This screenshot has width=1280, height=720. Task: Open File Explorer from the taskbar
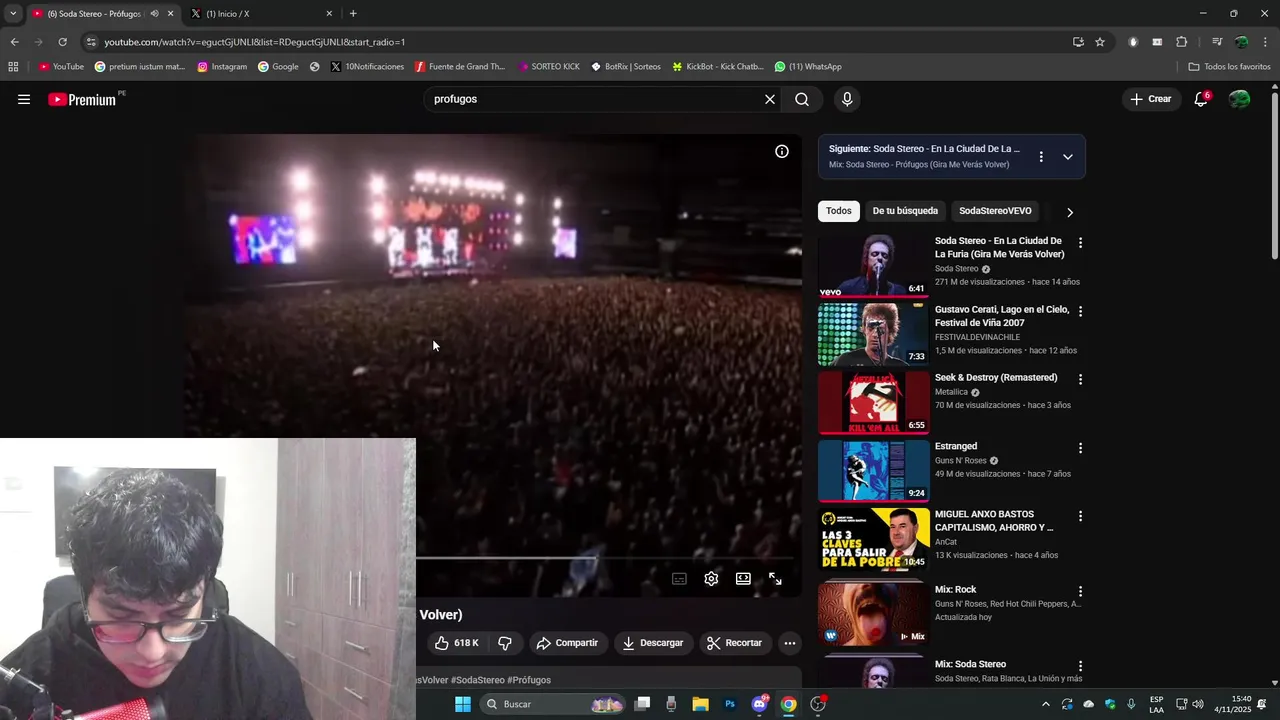coord(700,704)
